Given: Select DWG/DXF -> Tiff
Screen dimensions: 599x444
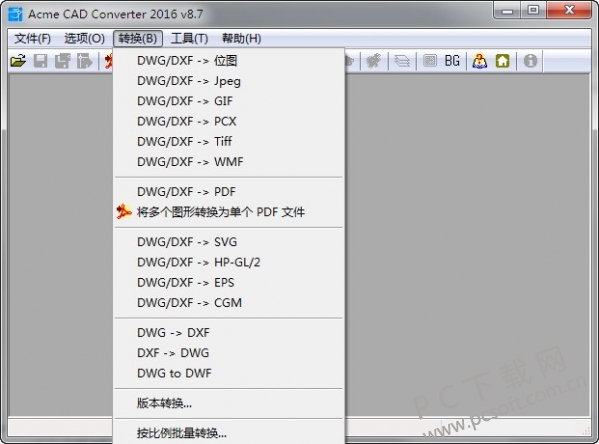Looking at the screenshot, I should 229,142.
